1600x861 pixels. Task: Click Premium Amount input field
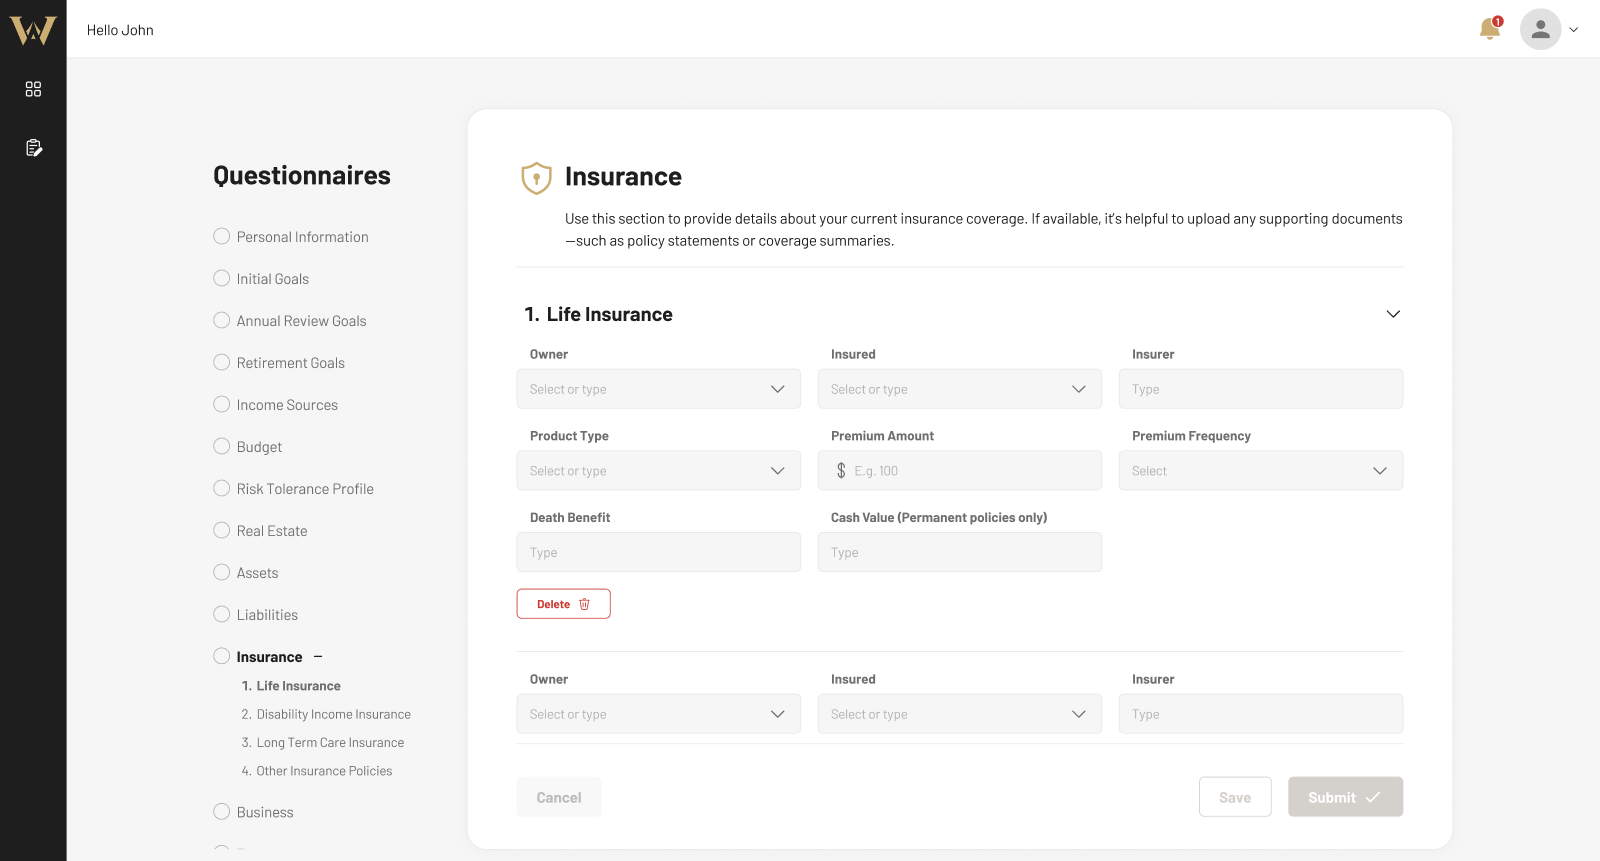pos(960,471)
